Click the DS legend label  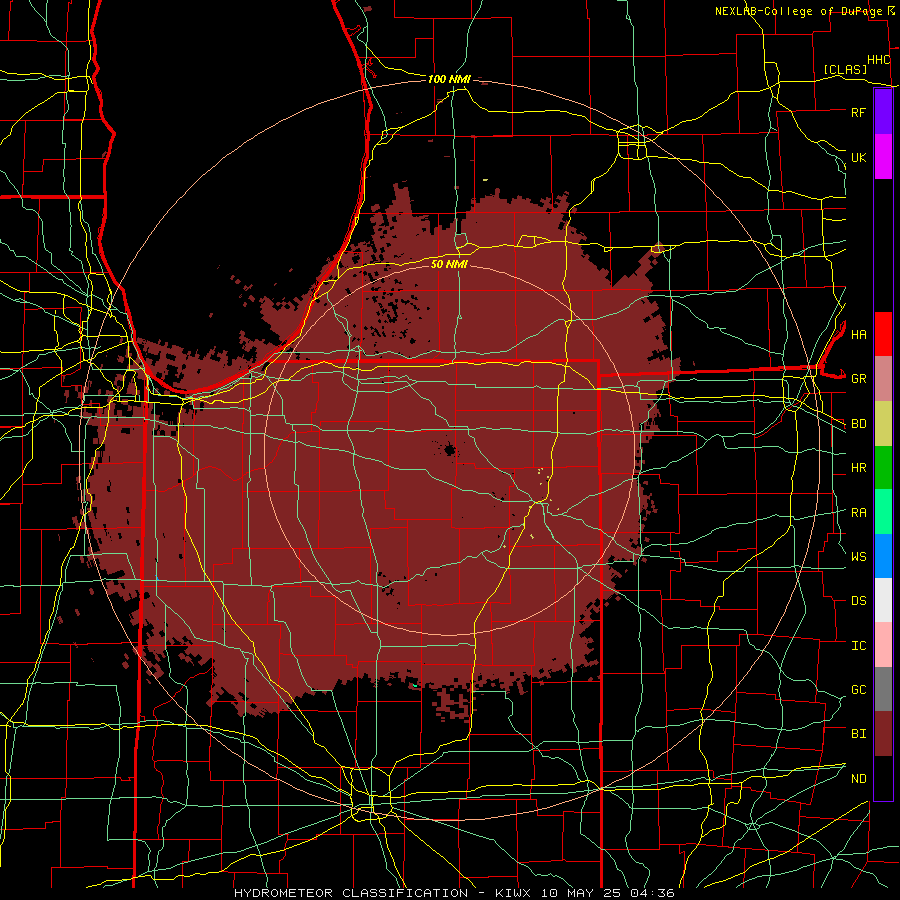[858, 601]
